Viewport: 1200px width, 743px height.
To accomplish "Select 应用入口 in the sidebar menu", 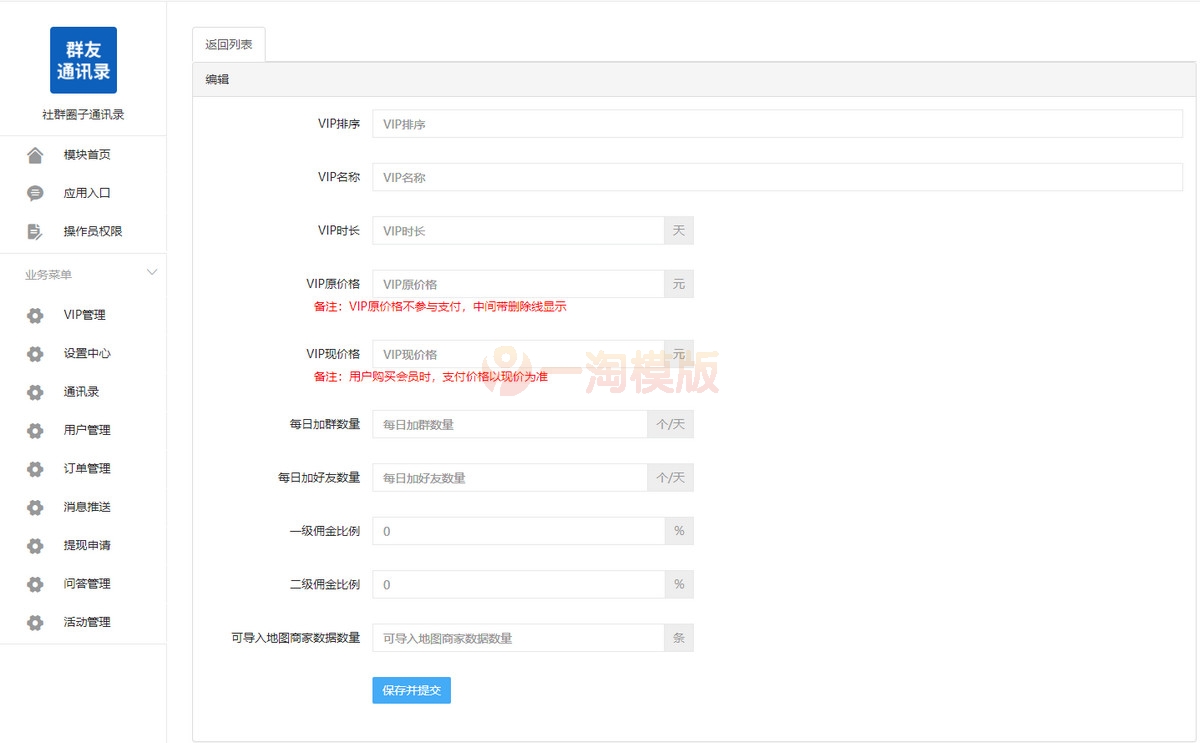I will (x=87, y=192).
